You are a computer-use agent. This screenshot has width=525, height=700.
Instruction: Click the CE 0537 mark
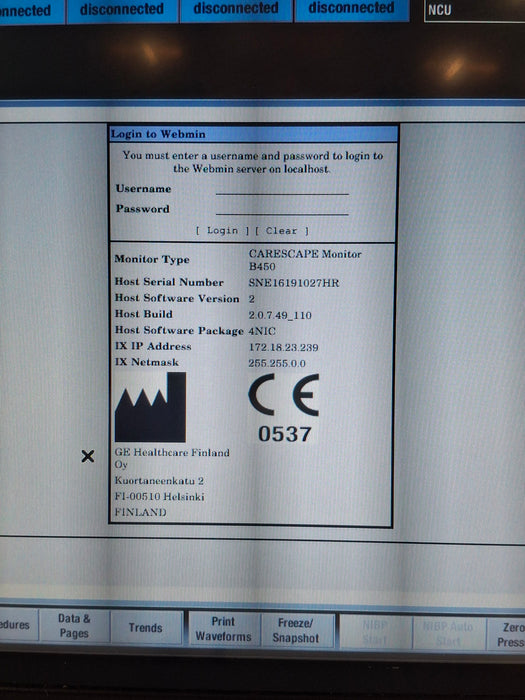click(284, 408)
